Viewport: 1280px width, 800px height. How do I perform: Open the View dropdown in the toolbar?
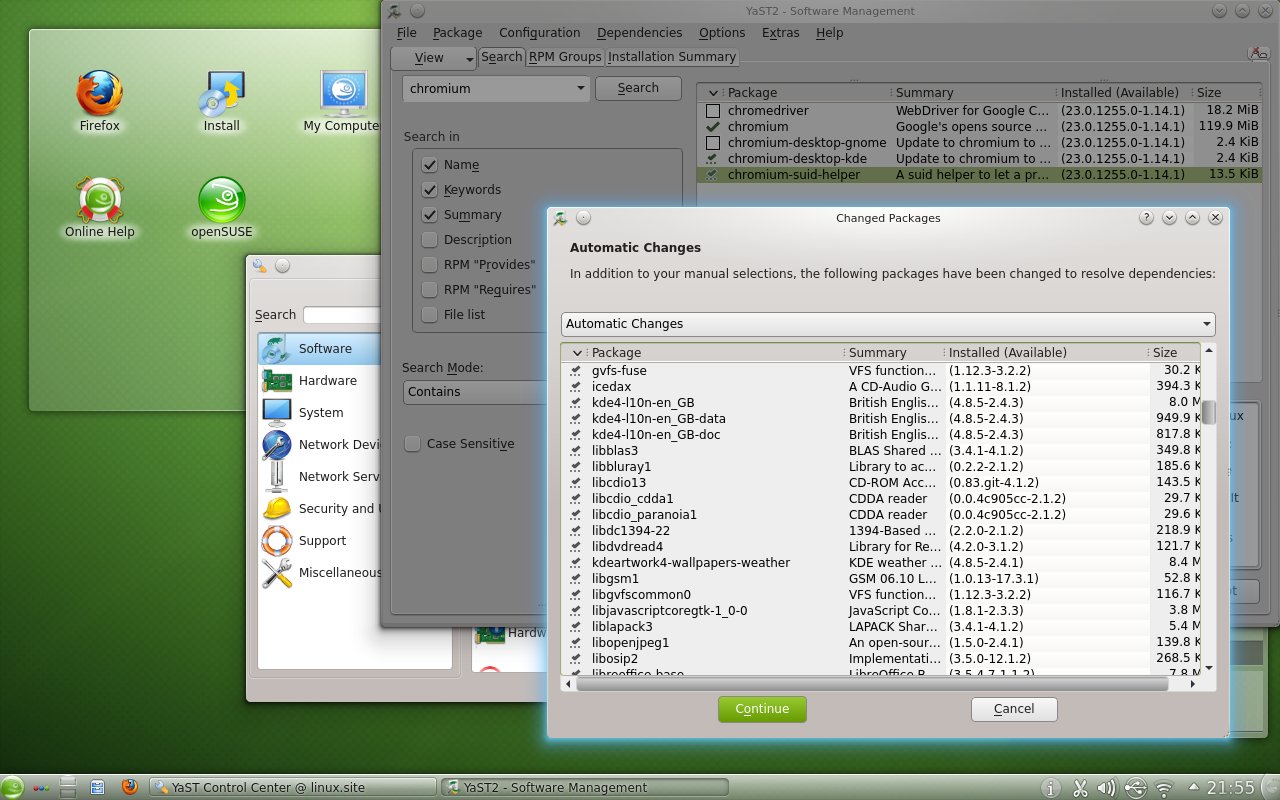pyautogui.click(x=433, y=58)
